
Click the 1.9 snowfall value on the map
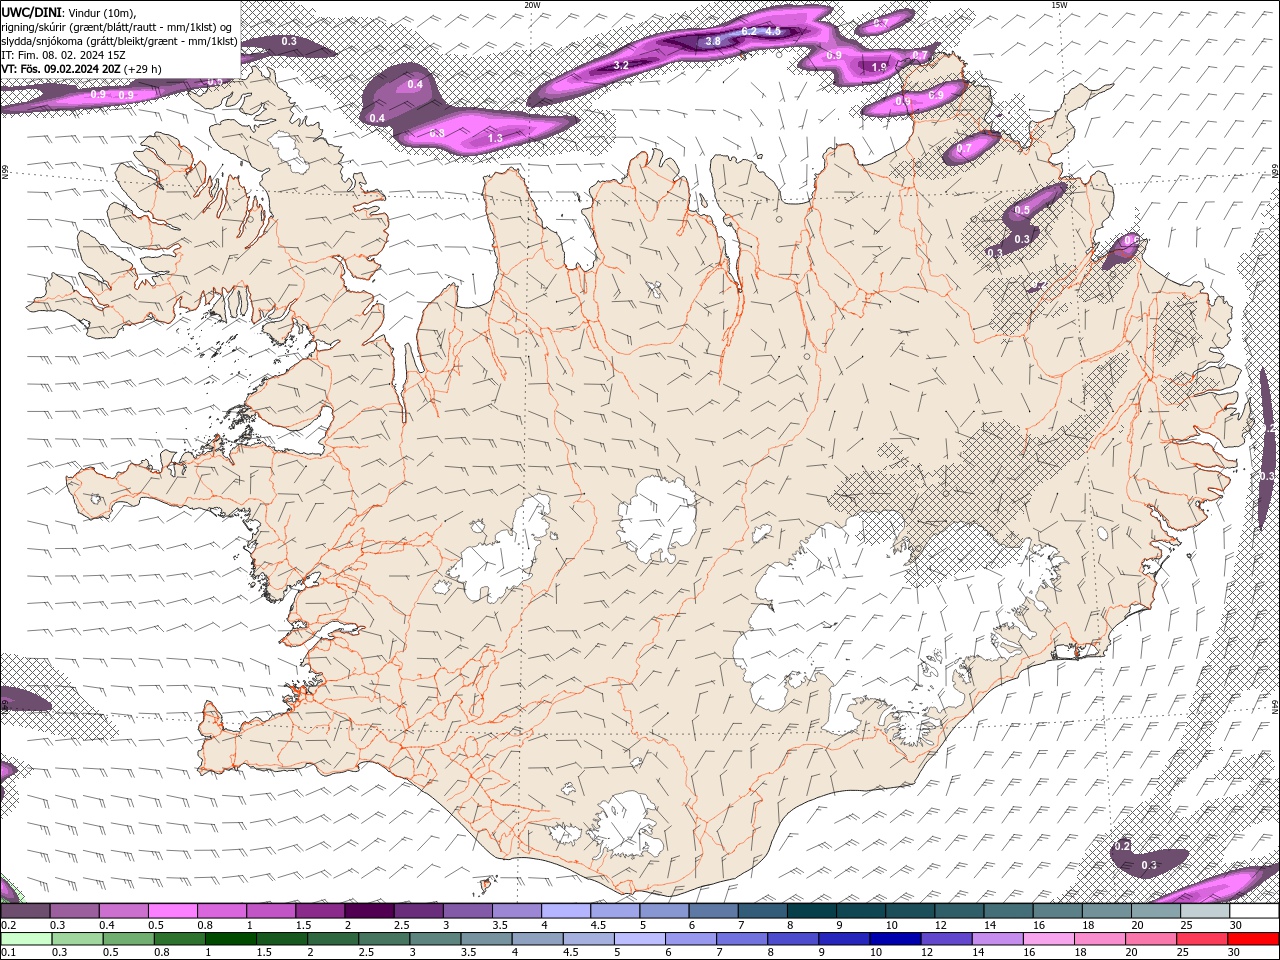[879, 67]
